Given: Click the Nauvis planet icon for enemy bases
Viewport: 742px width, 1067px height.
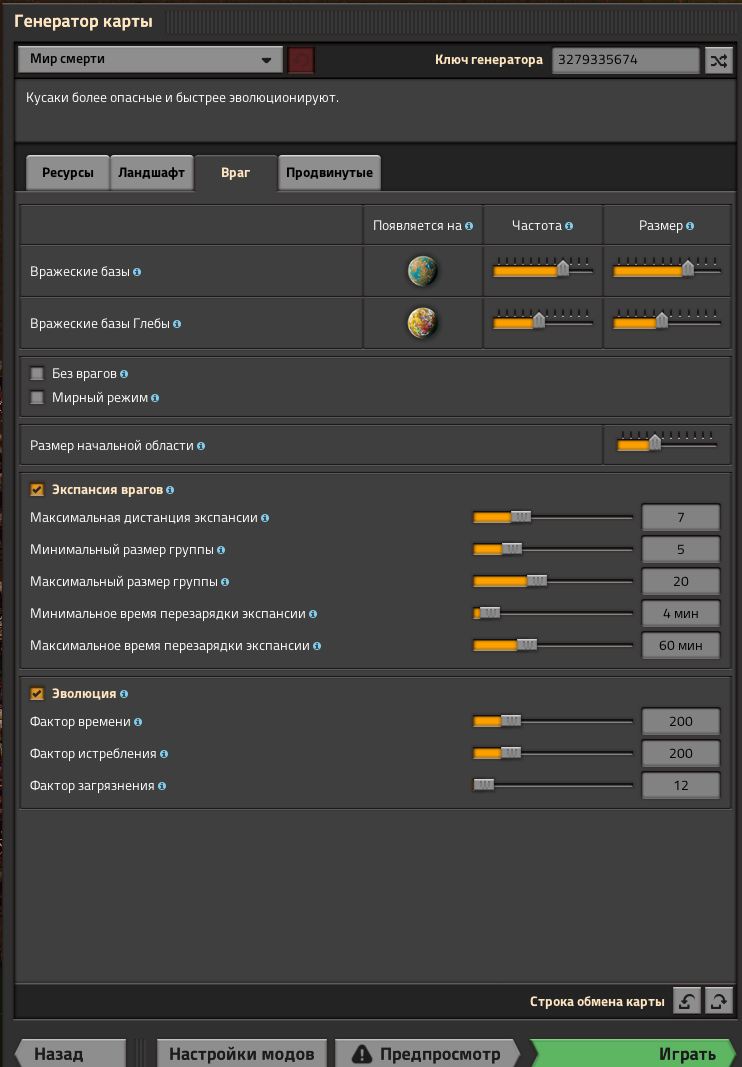Looking at the screenshot, I should pyautogui.click(x=422, y=271).
